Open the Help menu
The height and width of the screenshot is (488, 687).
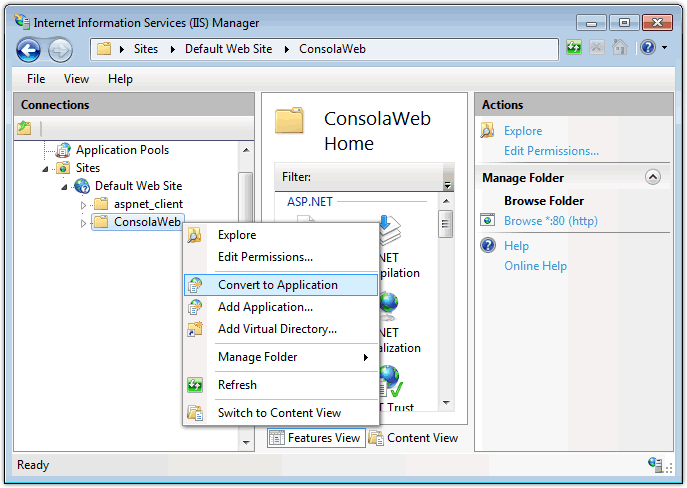point(120,79)
